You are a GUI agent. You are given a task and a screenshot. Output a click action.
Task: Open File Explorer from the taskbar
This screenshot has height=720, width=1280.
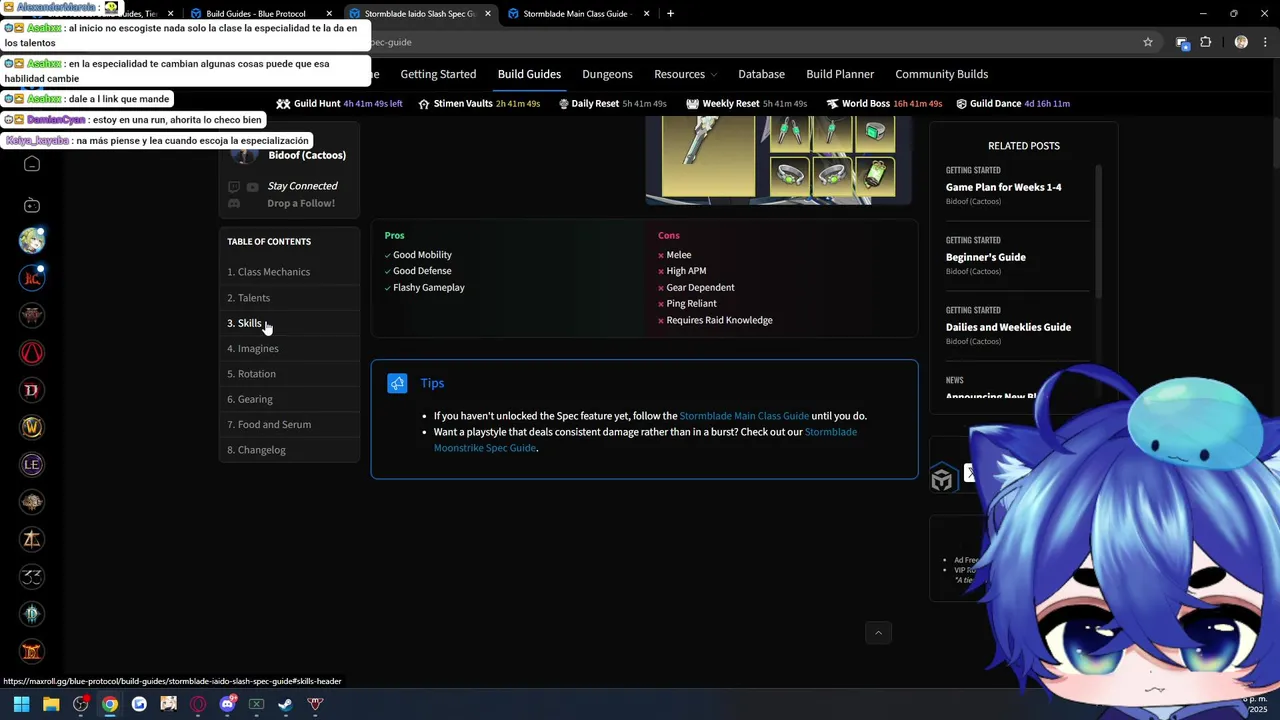[x=51, y=704]
